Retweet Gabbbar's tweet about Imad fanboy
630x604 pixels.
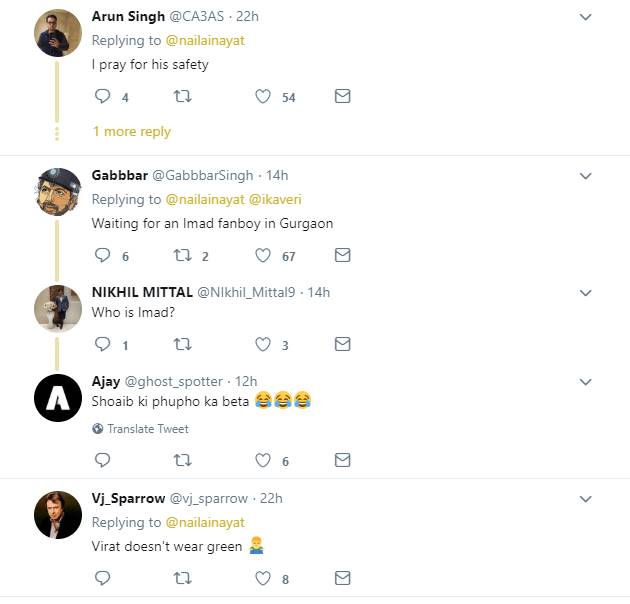pos(183,256)
